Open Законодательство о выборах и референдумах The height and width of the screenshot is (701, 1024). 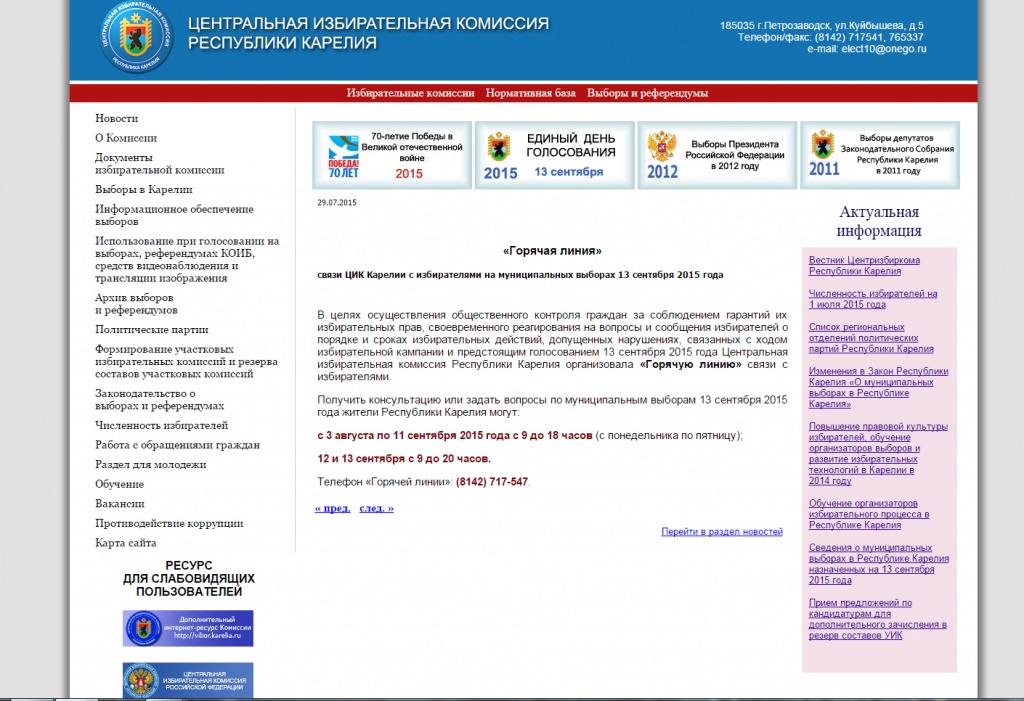(159, 399)
